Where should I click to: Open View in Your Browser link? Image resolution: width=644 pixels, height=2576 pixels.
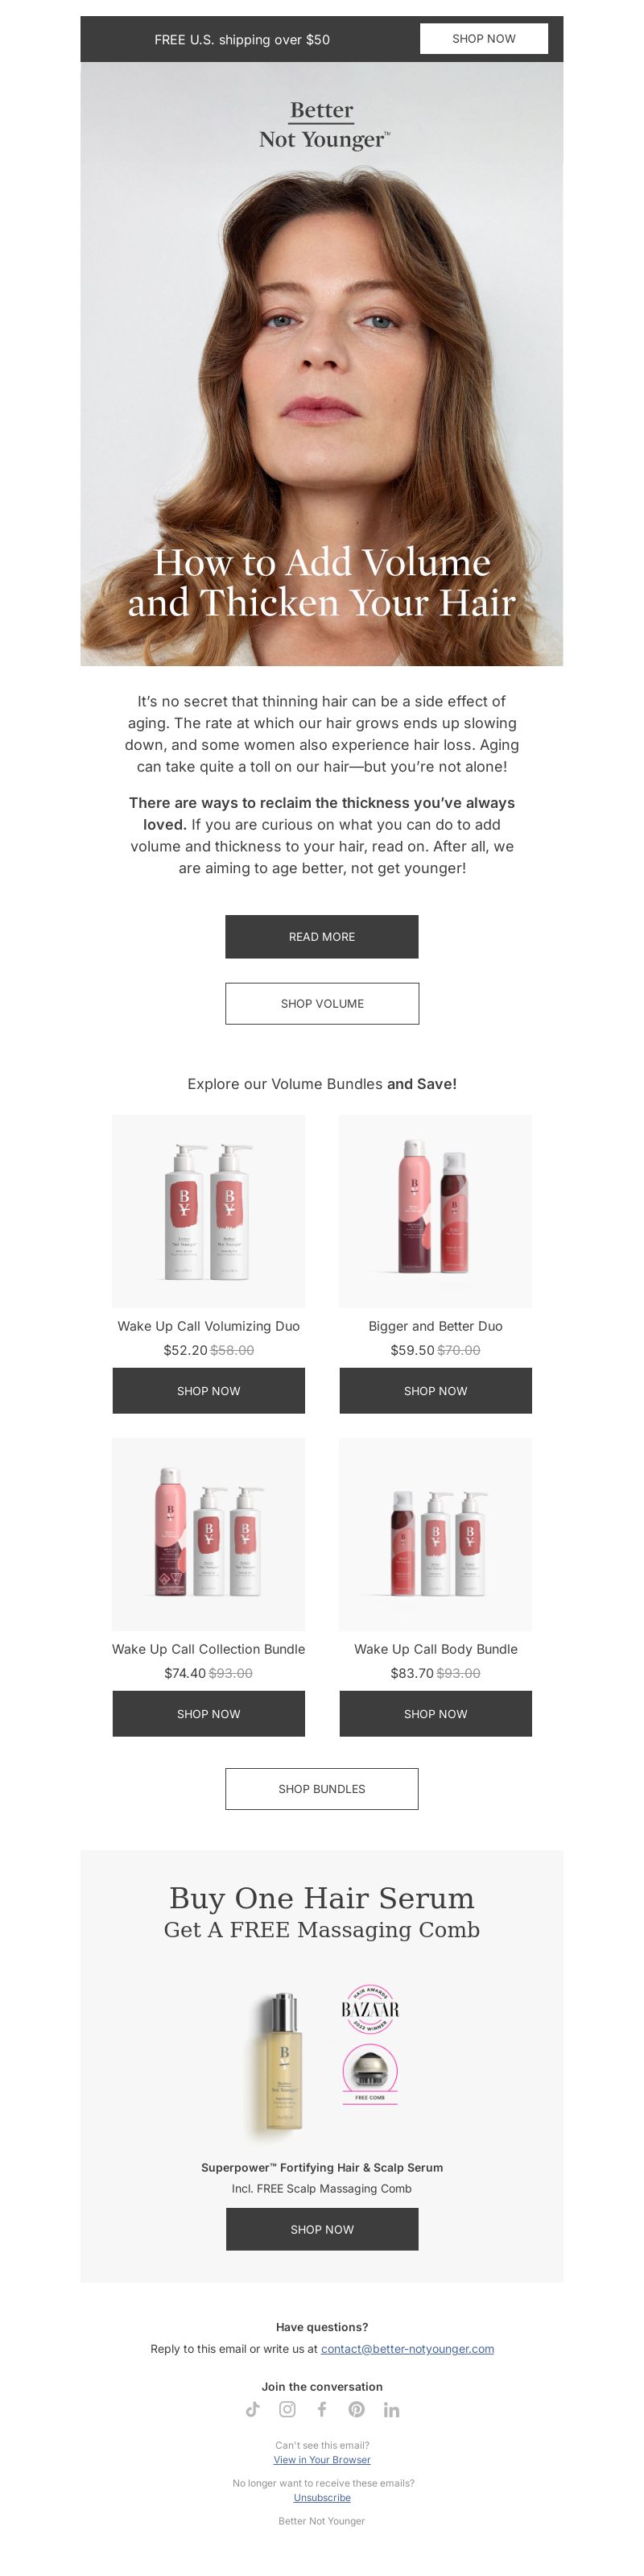[x=322, y=2460]
